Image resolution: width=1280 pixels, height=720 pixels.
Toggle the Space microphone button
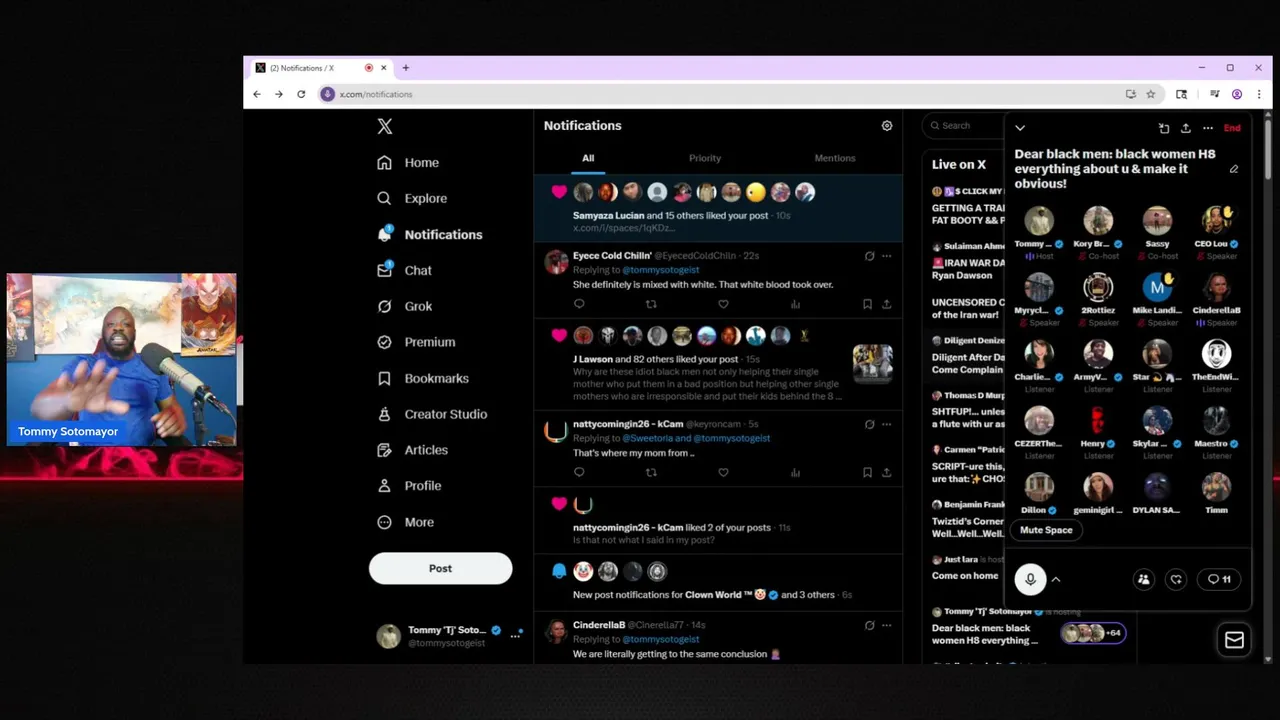tap(1030, 579)
